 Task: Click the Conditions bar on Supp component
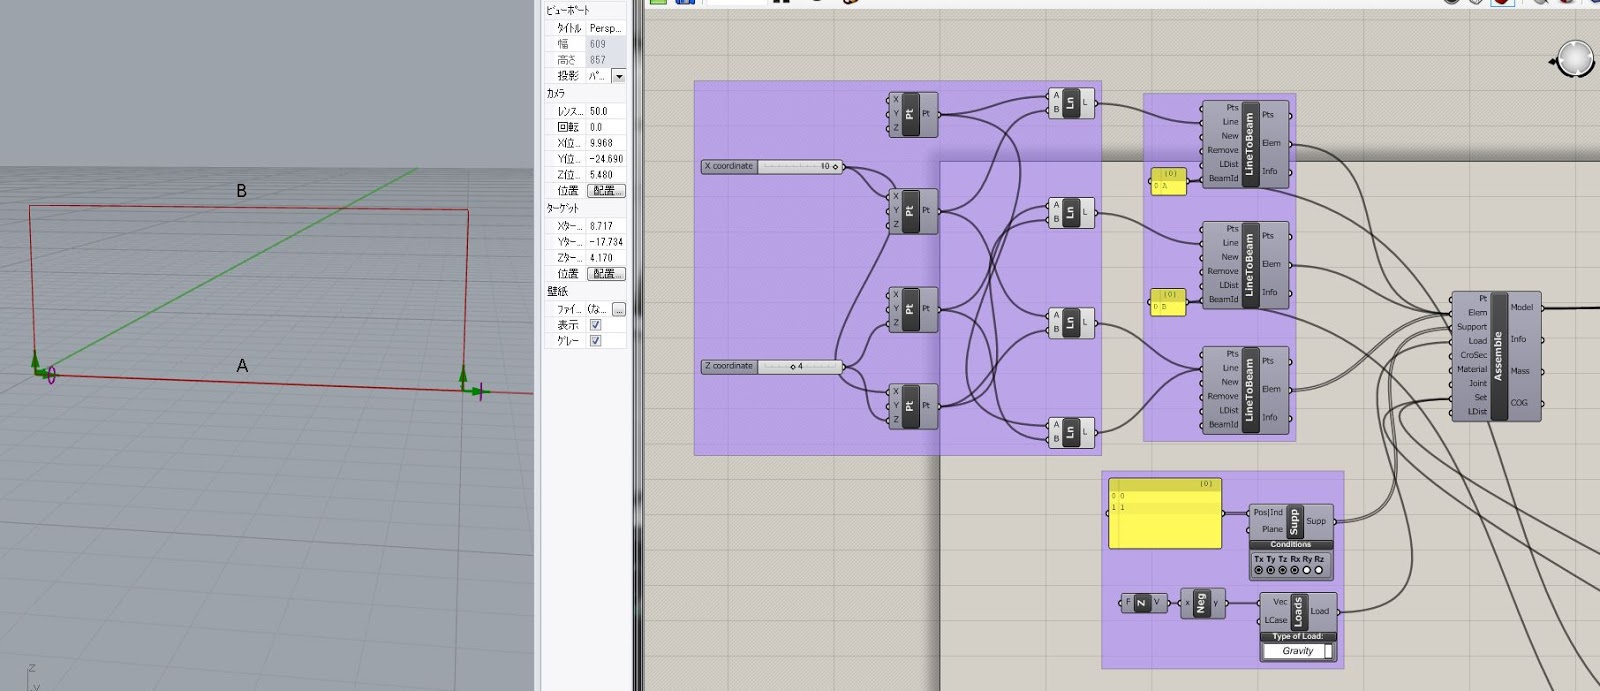tap(1291, 545)
